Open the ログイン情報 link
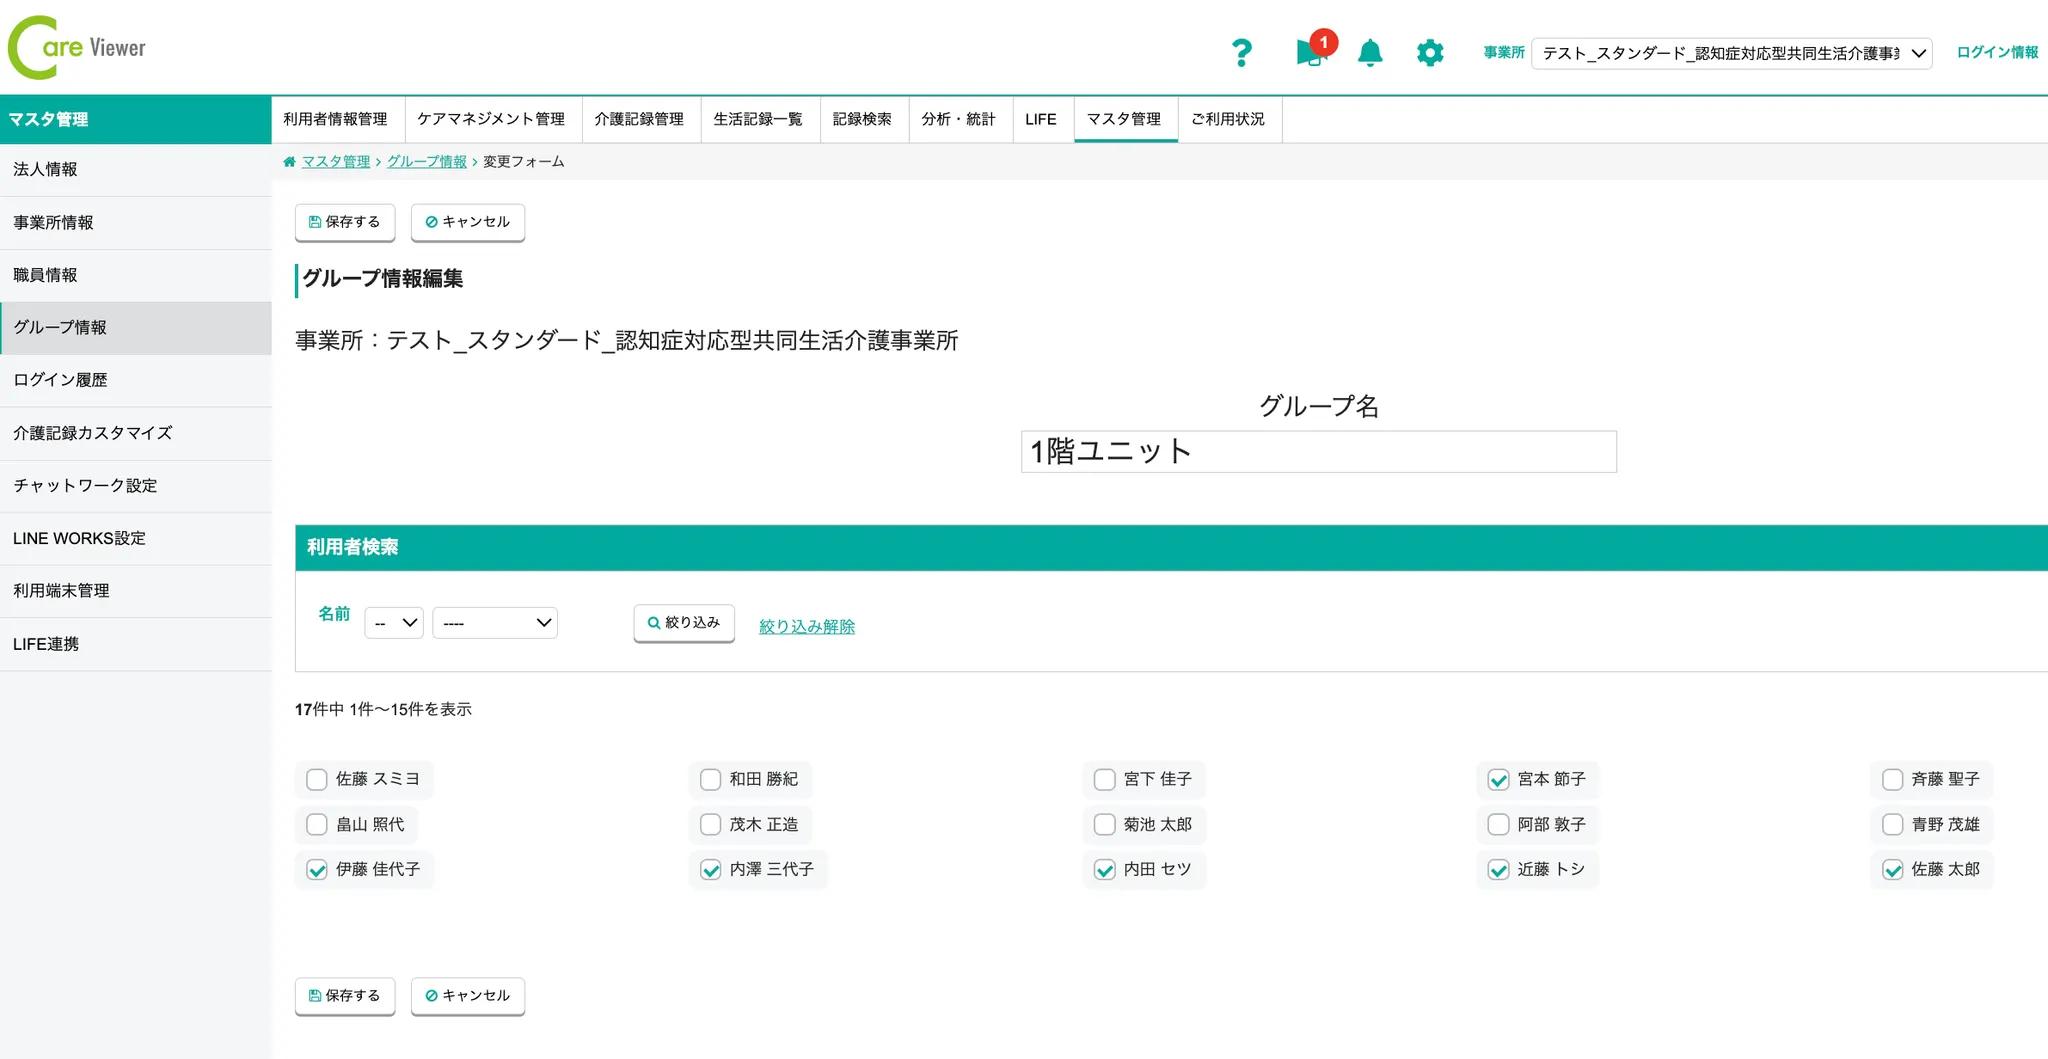The height and width of the screenshot is (1059, 2048). [x=1997, y=52]
